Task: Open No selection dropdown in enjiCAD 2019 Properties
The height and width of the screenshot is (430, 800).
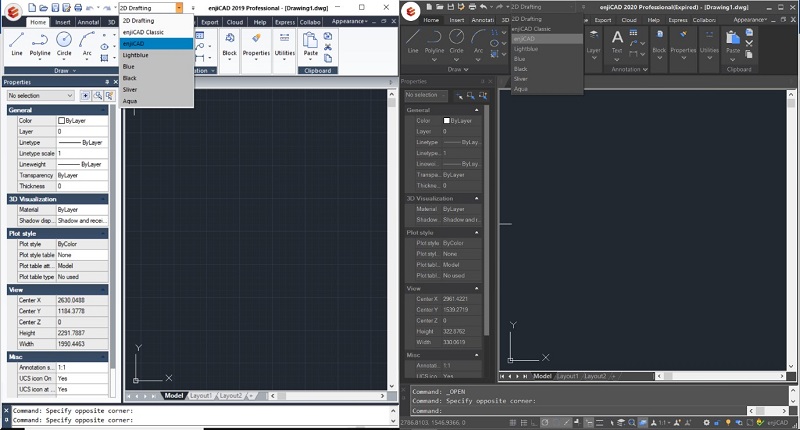Action: pos(40,95)
